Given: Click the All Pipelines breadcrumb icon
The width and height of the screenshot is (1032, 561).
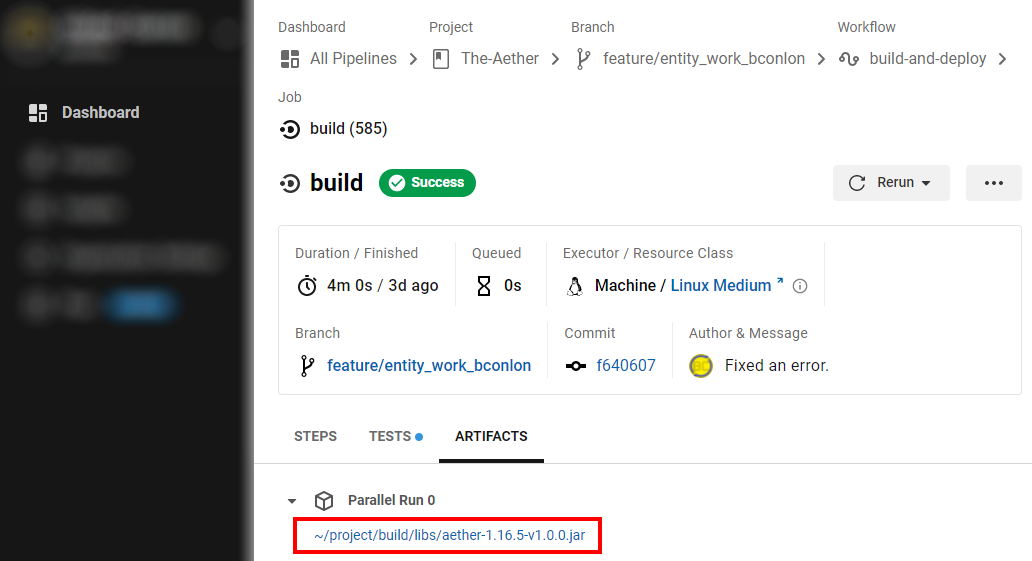Looking at the screenshot, I should click(x=290, y=59).
